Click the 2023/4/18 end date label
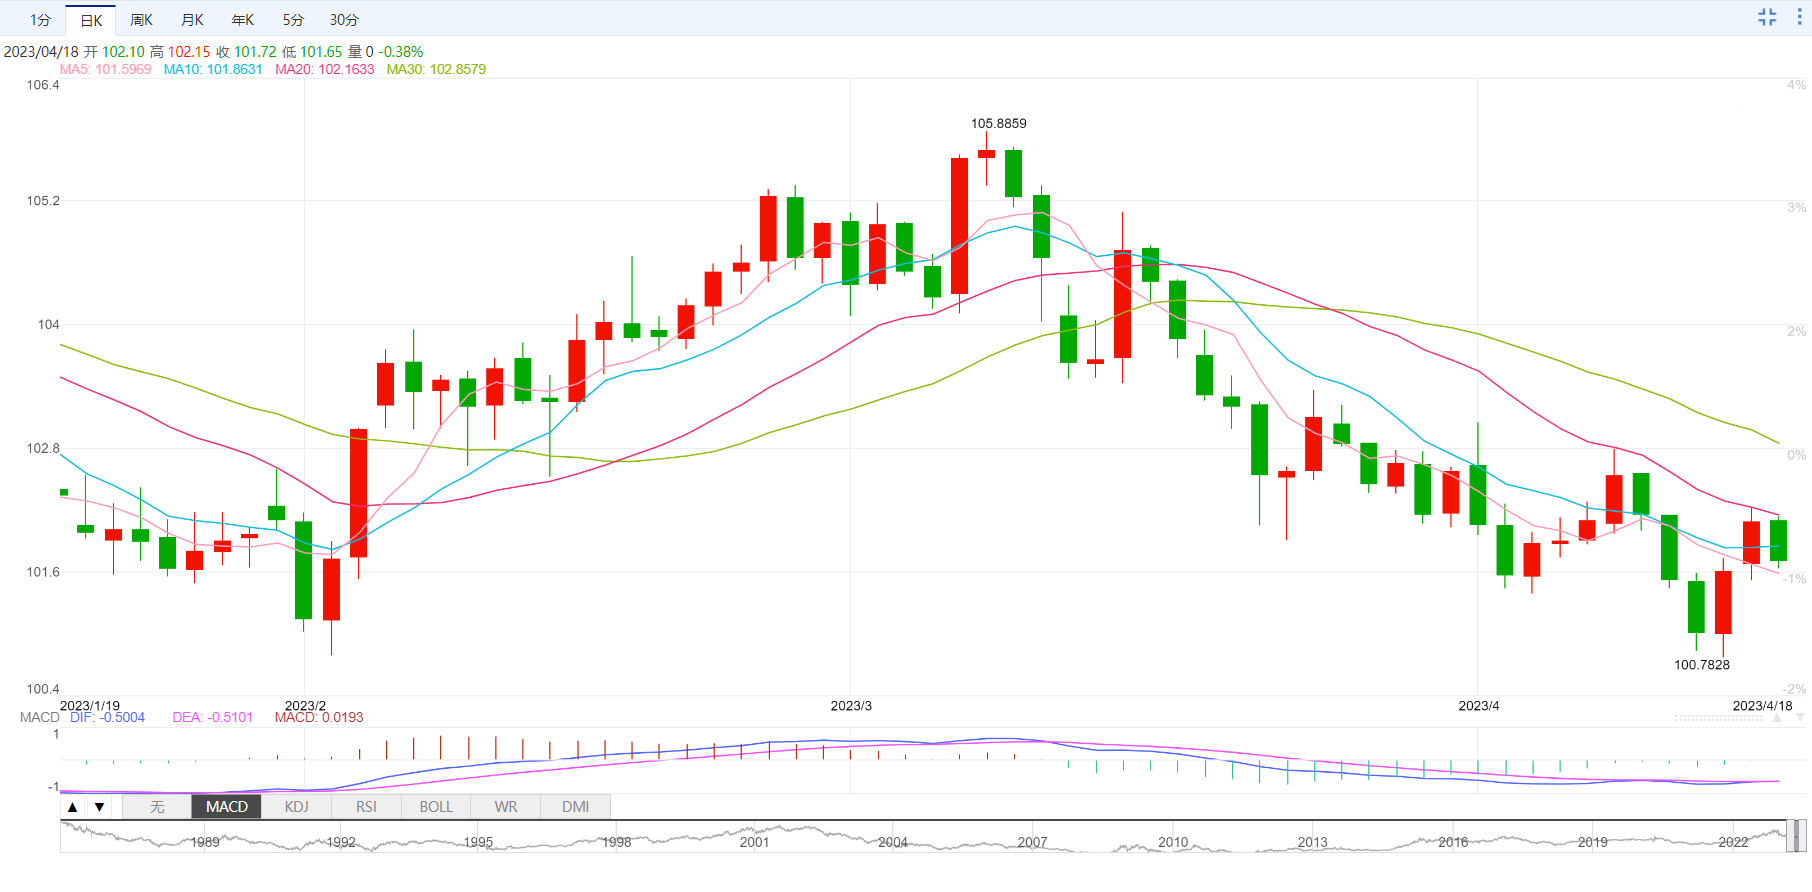 1763,705
